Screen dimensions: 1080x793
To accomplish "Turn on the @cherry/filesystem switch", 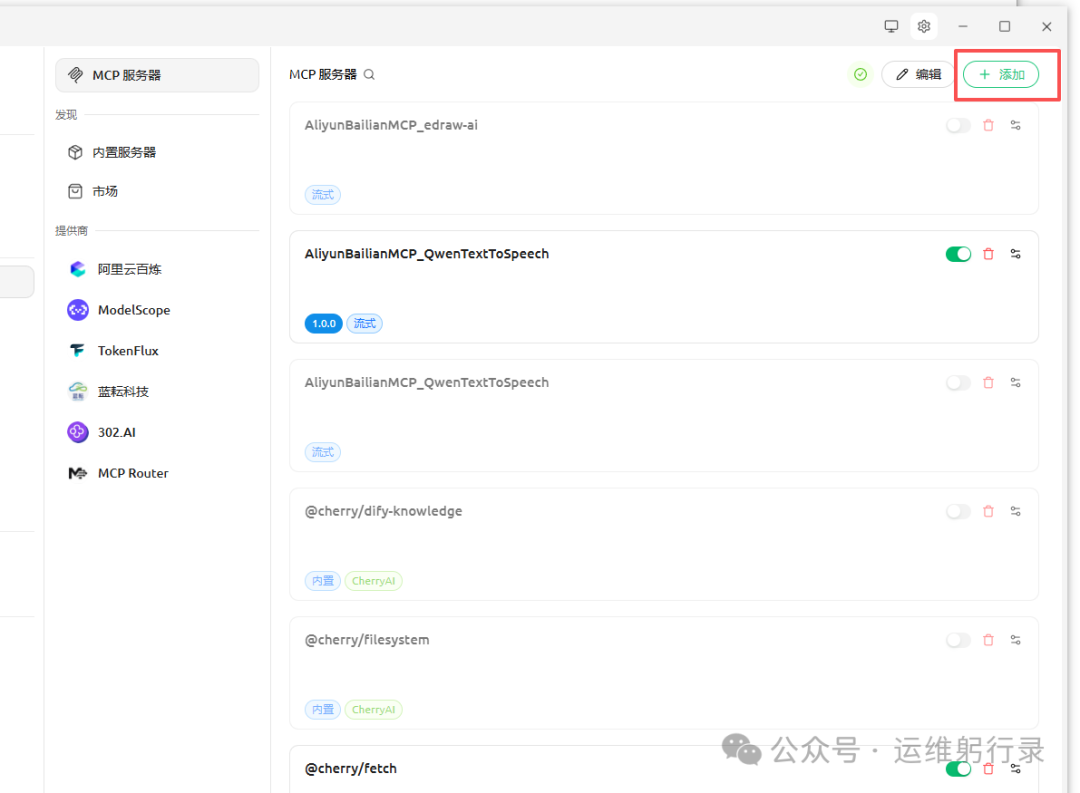I will (958, 640).
